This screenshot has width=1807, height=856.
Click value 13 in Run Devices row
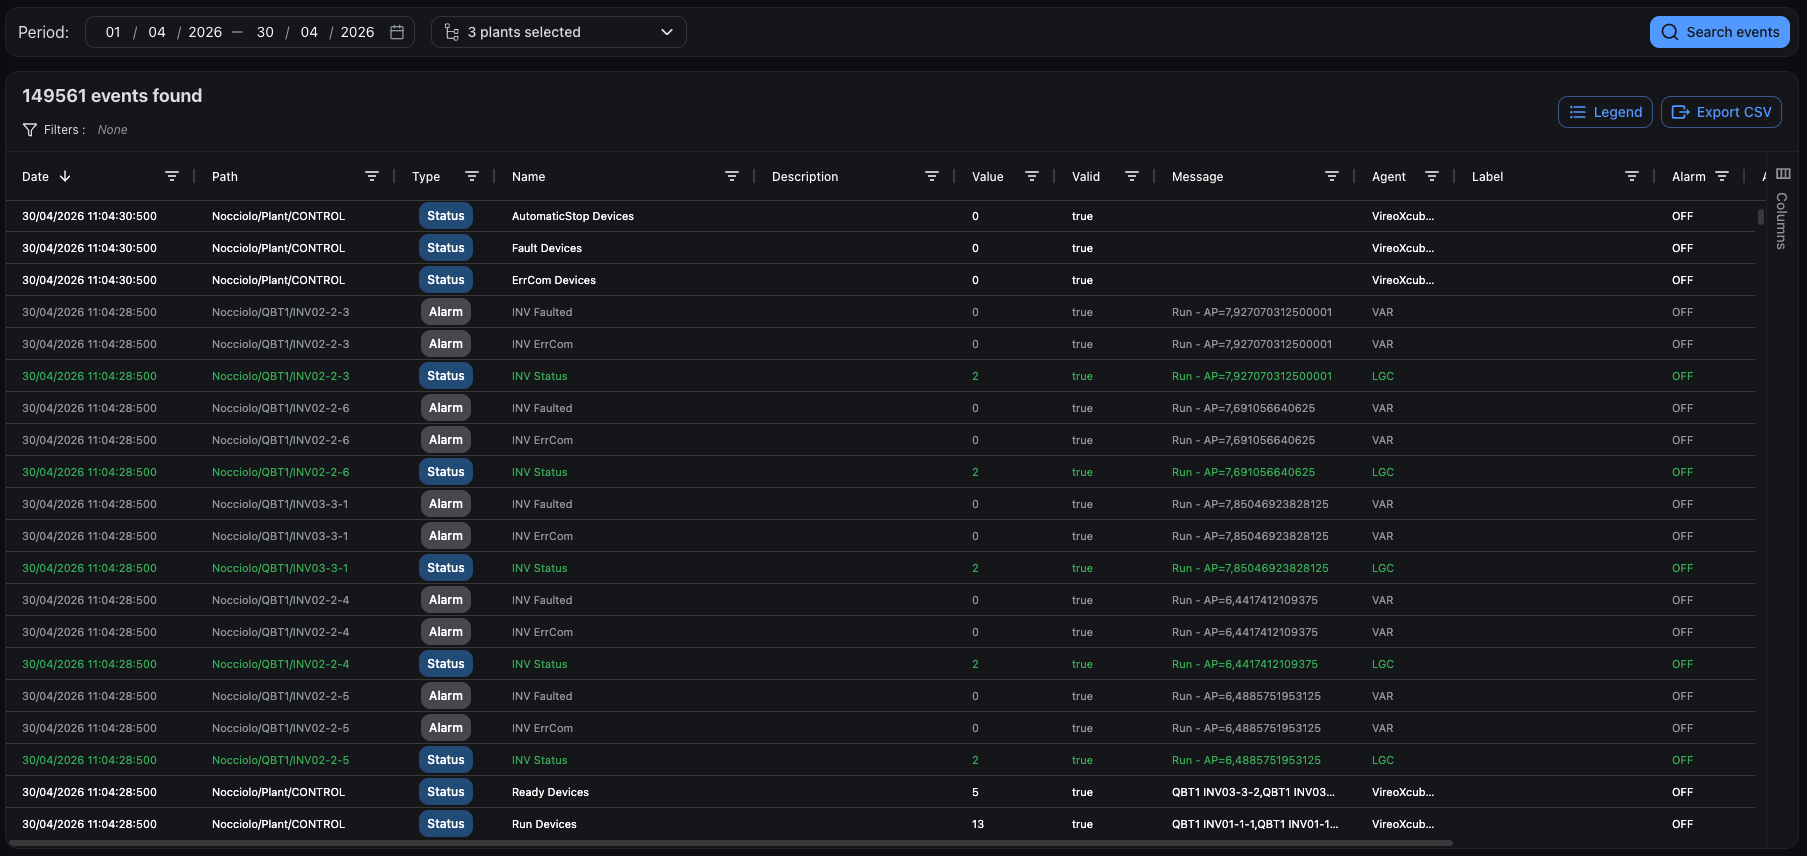tap(978, 824)
